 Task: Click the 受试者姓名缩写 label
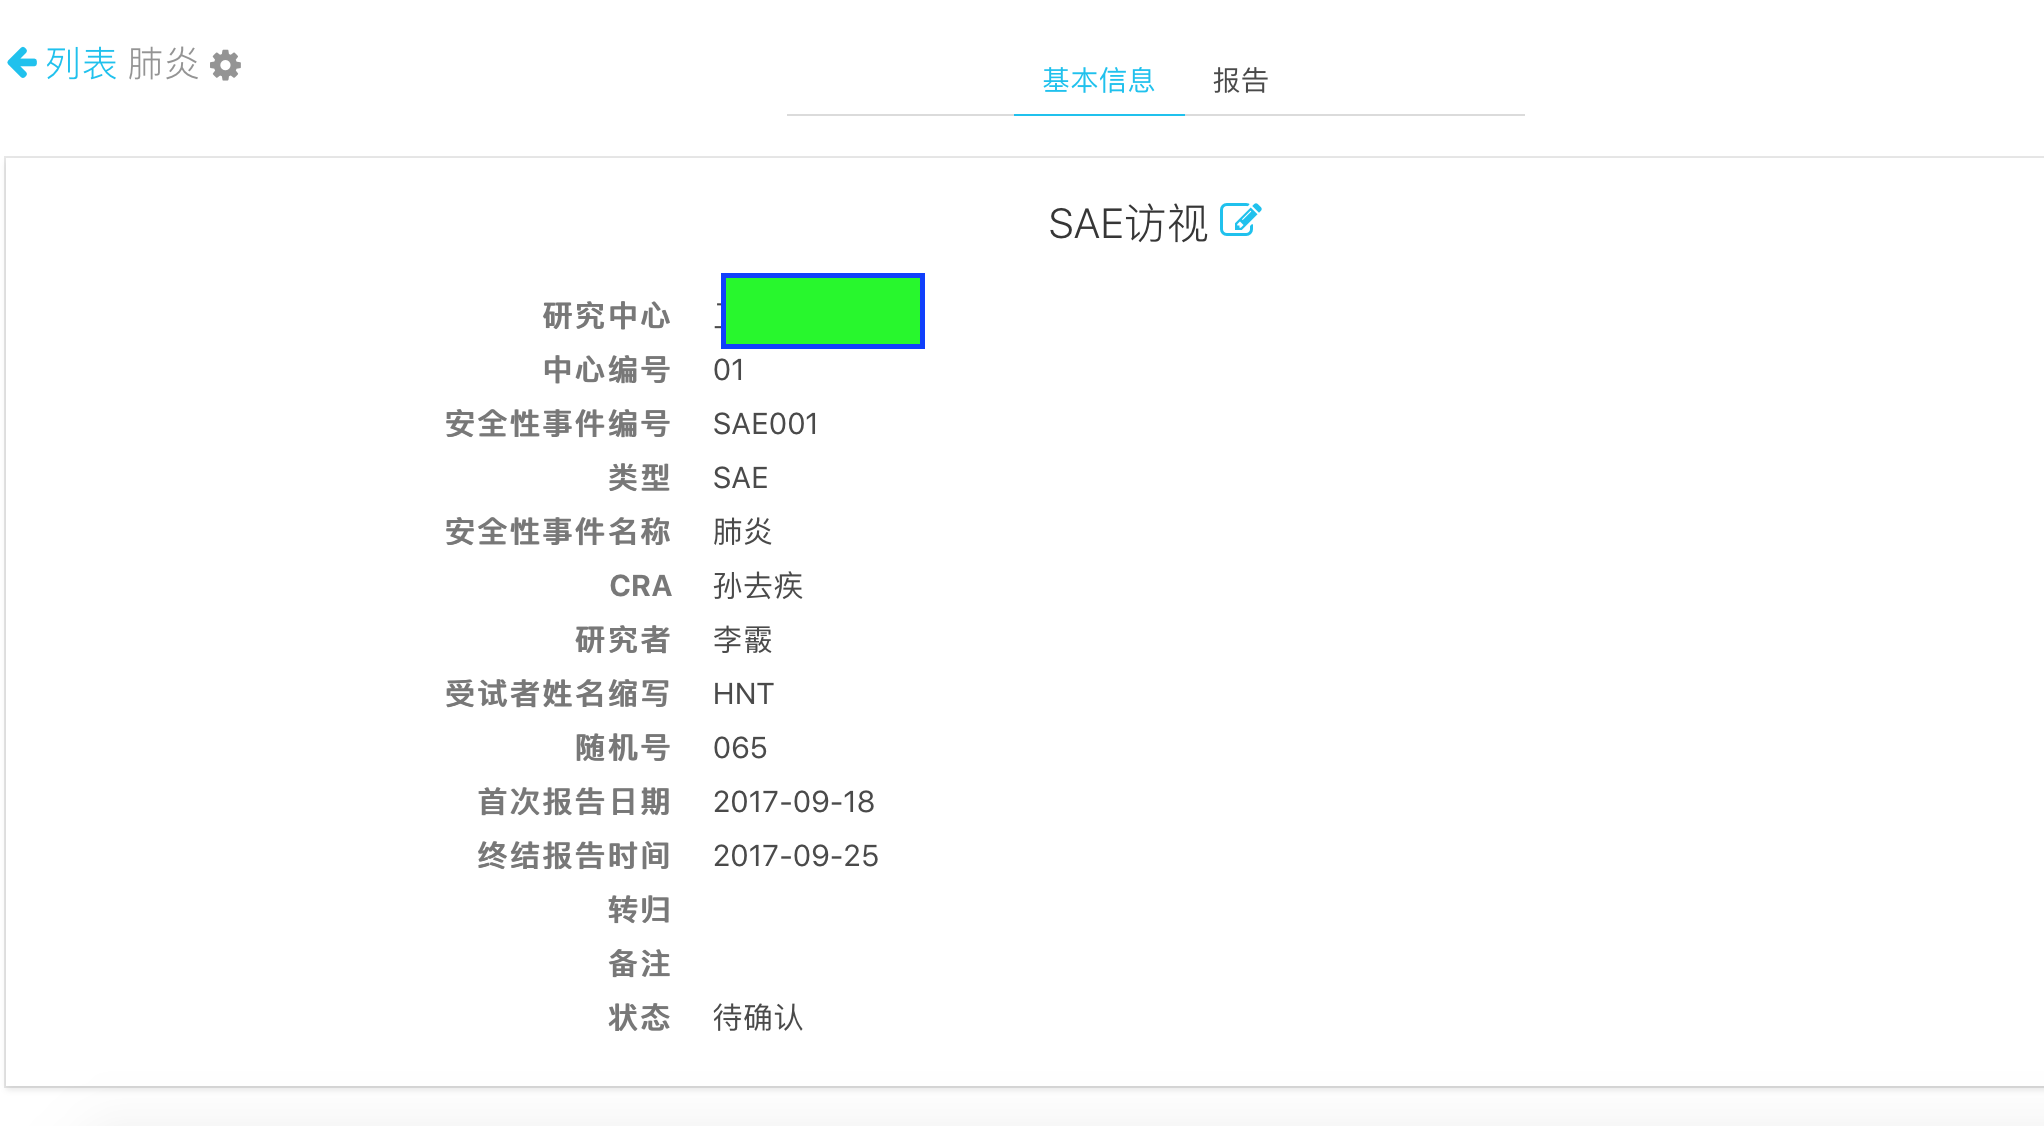pos(558,694)
